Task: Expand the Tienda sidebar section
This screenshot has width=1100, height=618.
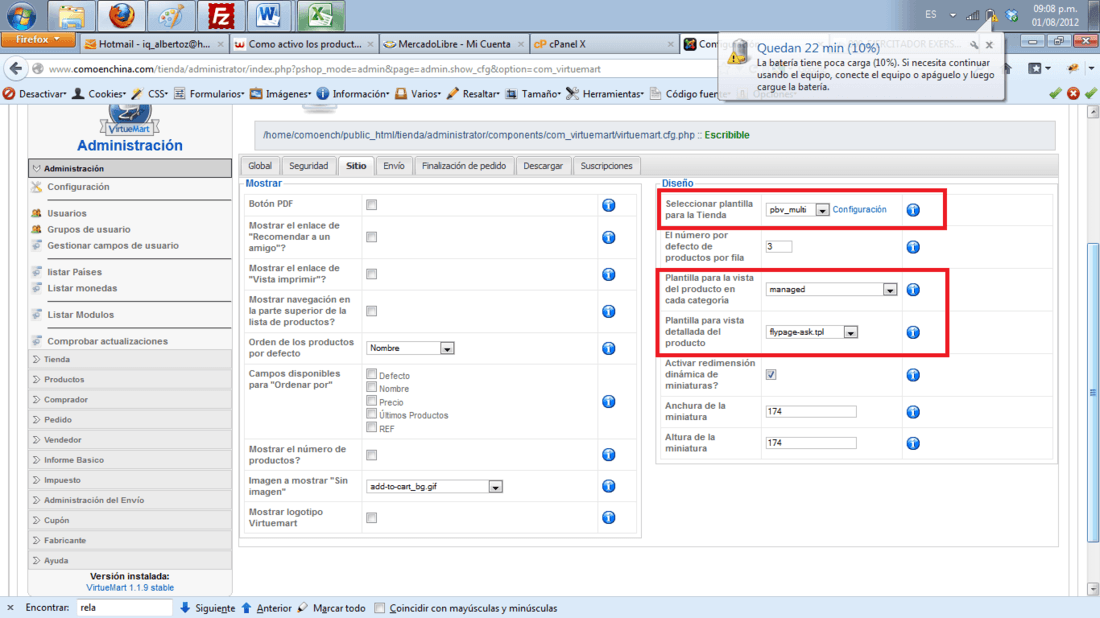Action: 130,359
